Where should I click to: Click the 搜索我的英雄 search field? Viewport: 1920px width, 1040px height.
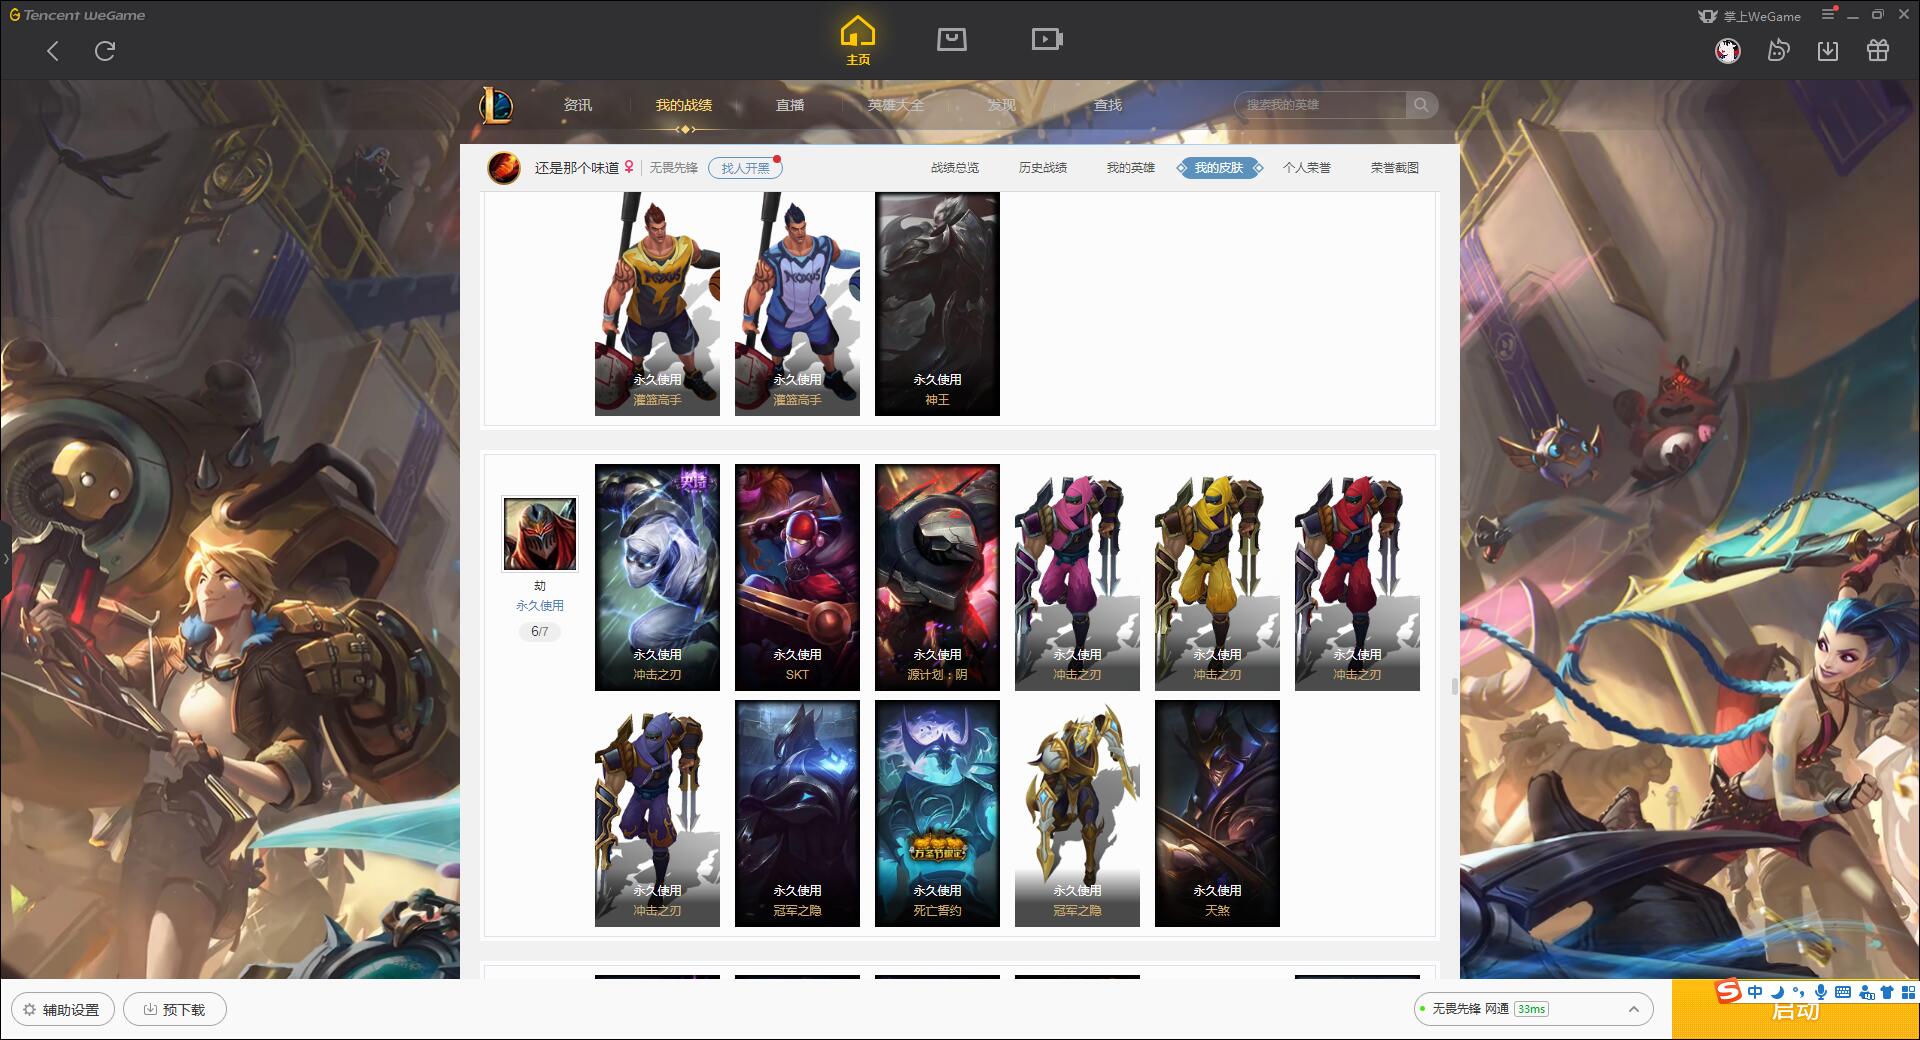click(x=1320, y=105)
